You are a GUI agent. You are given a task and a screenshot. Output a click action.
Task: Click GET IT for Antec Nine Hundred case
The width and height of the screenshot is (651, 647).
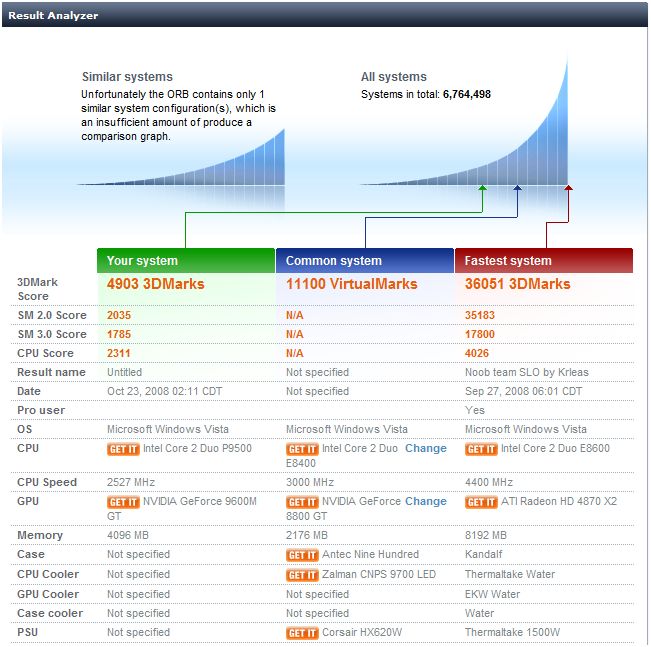pos(302,555)
